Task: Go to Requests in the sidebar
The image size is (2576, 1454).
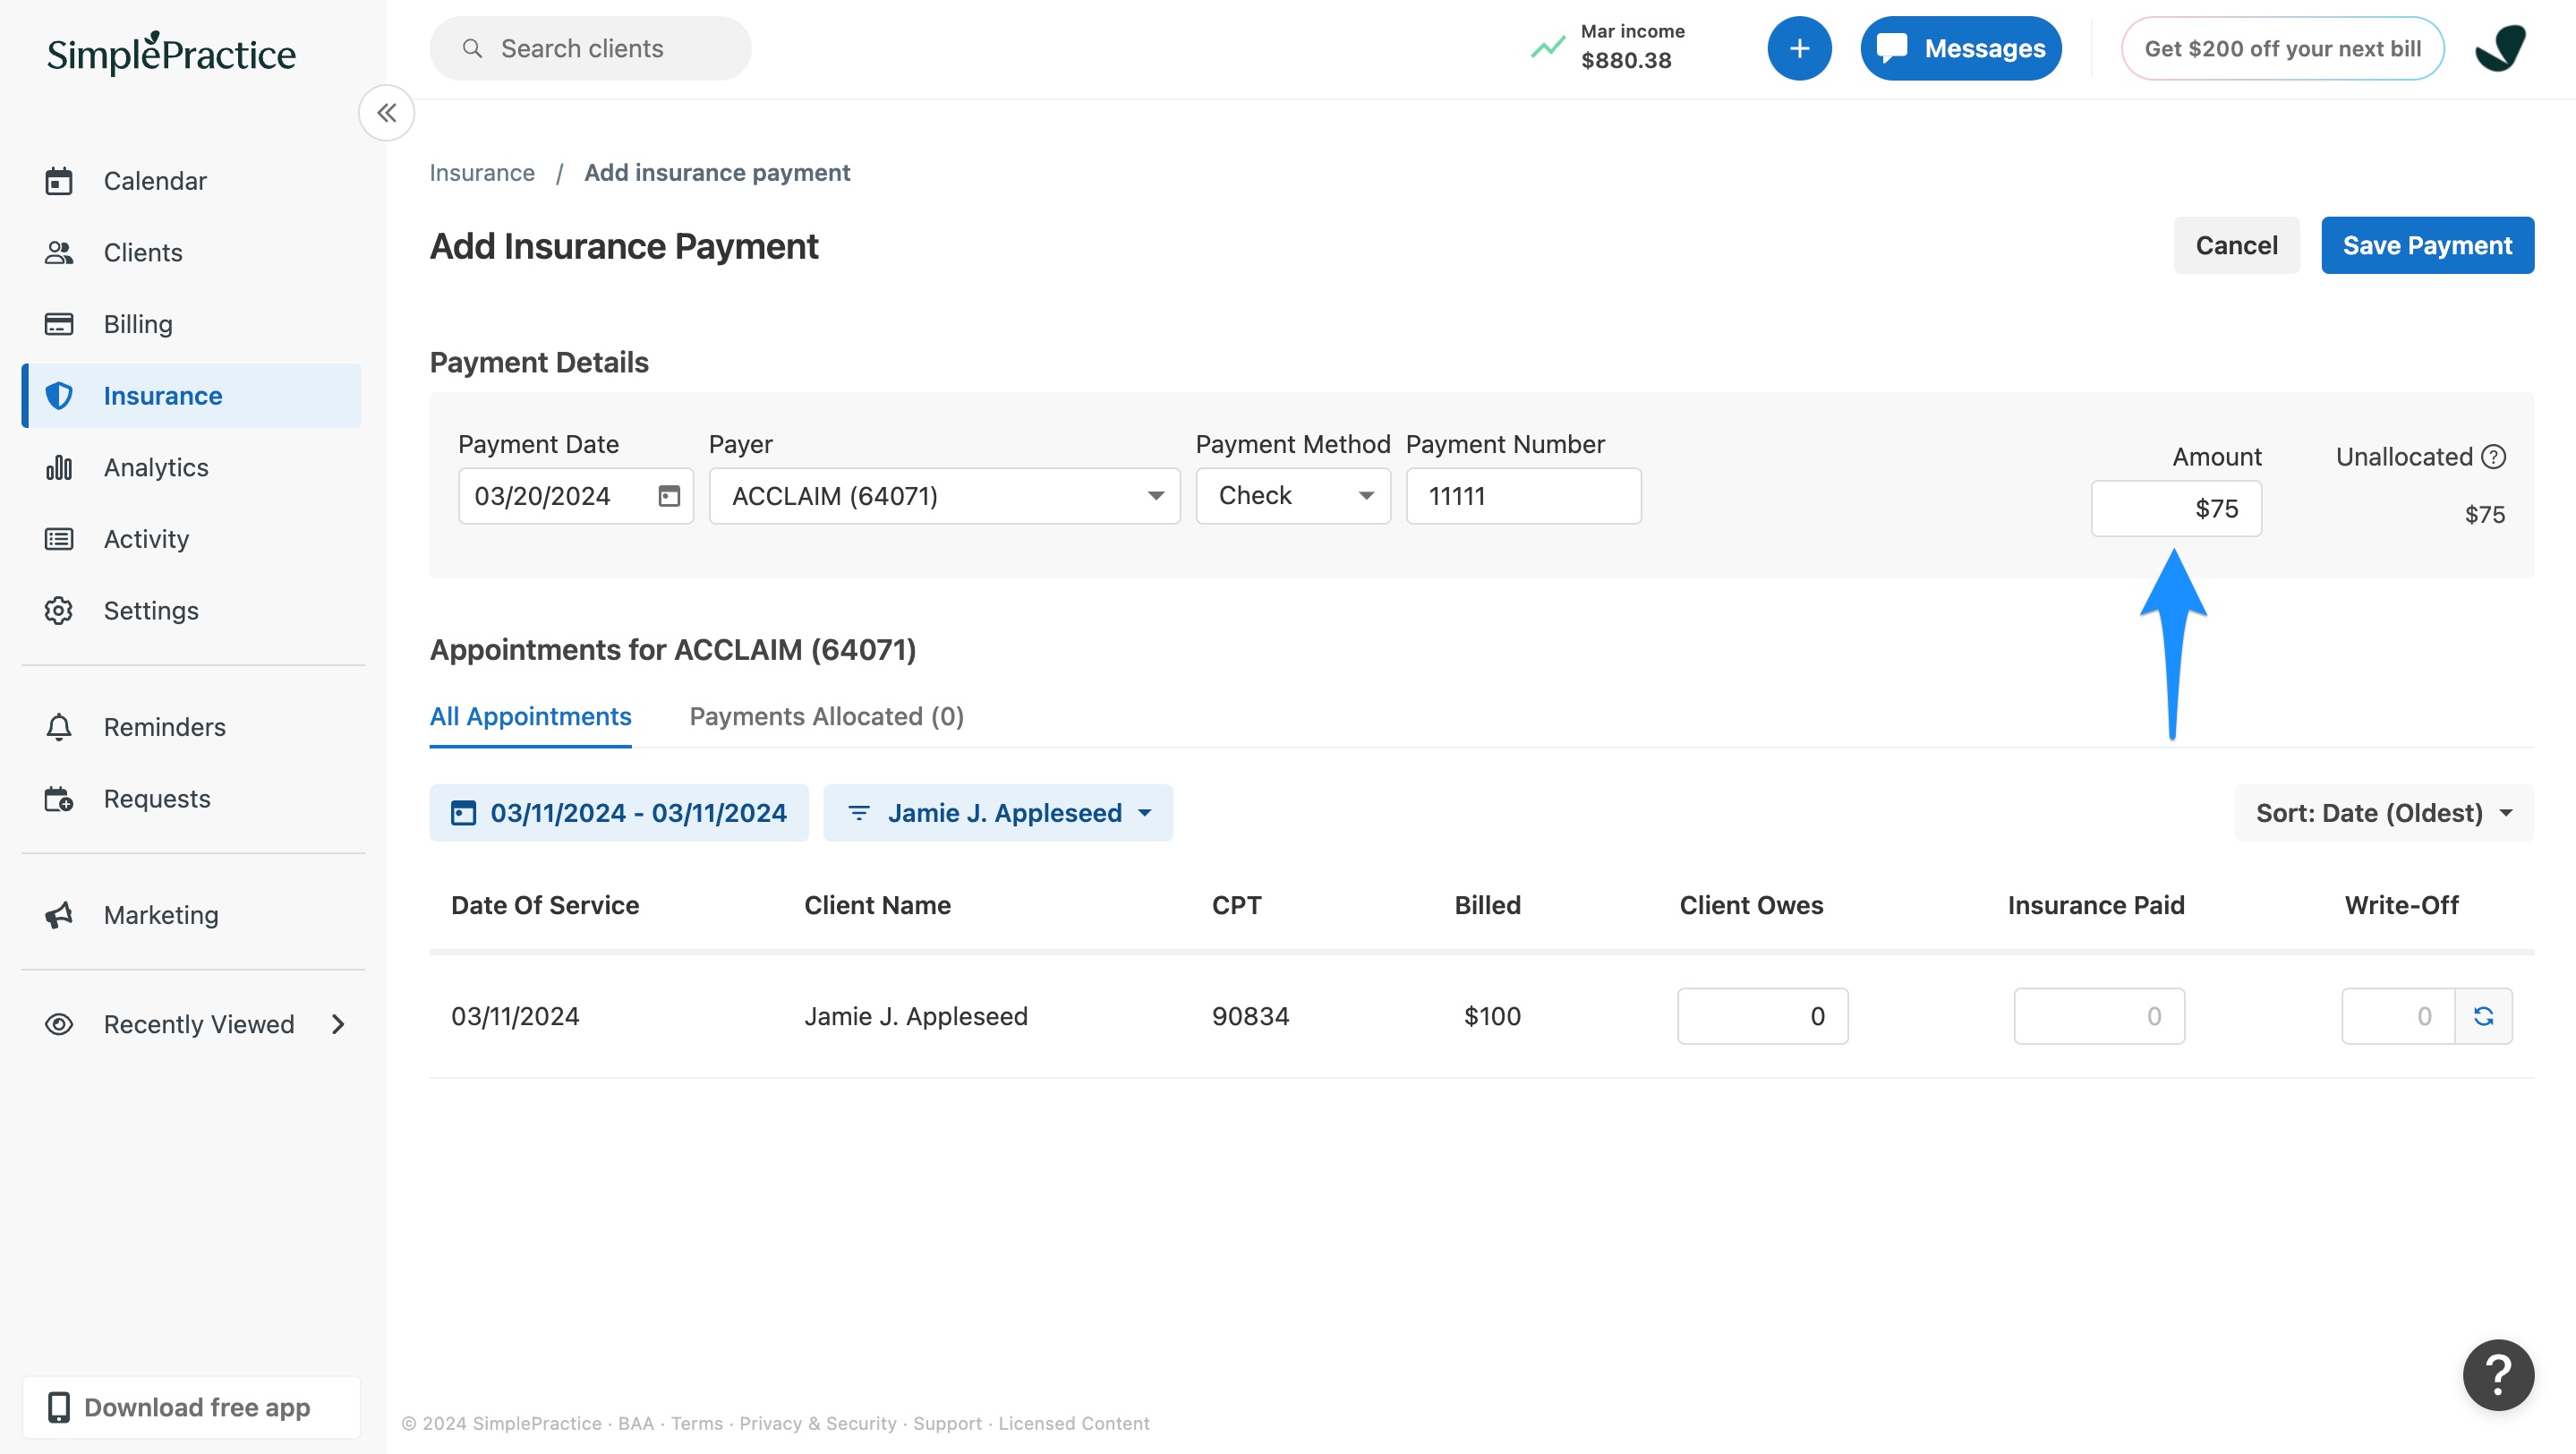Action: point(192,798)
